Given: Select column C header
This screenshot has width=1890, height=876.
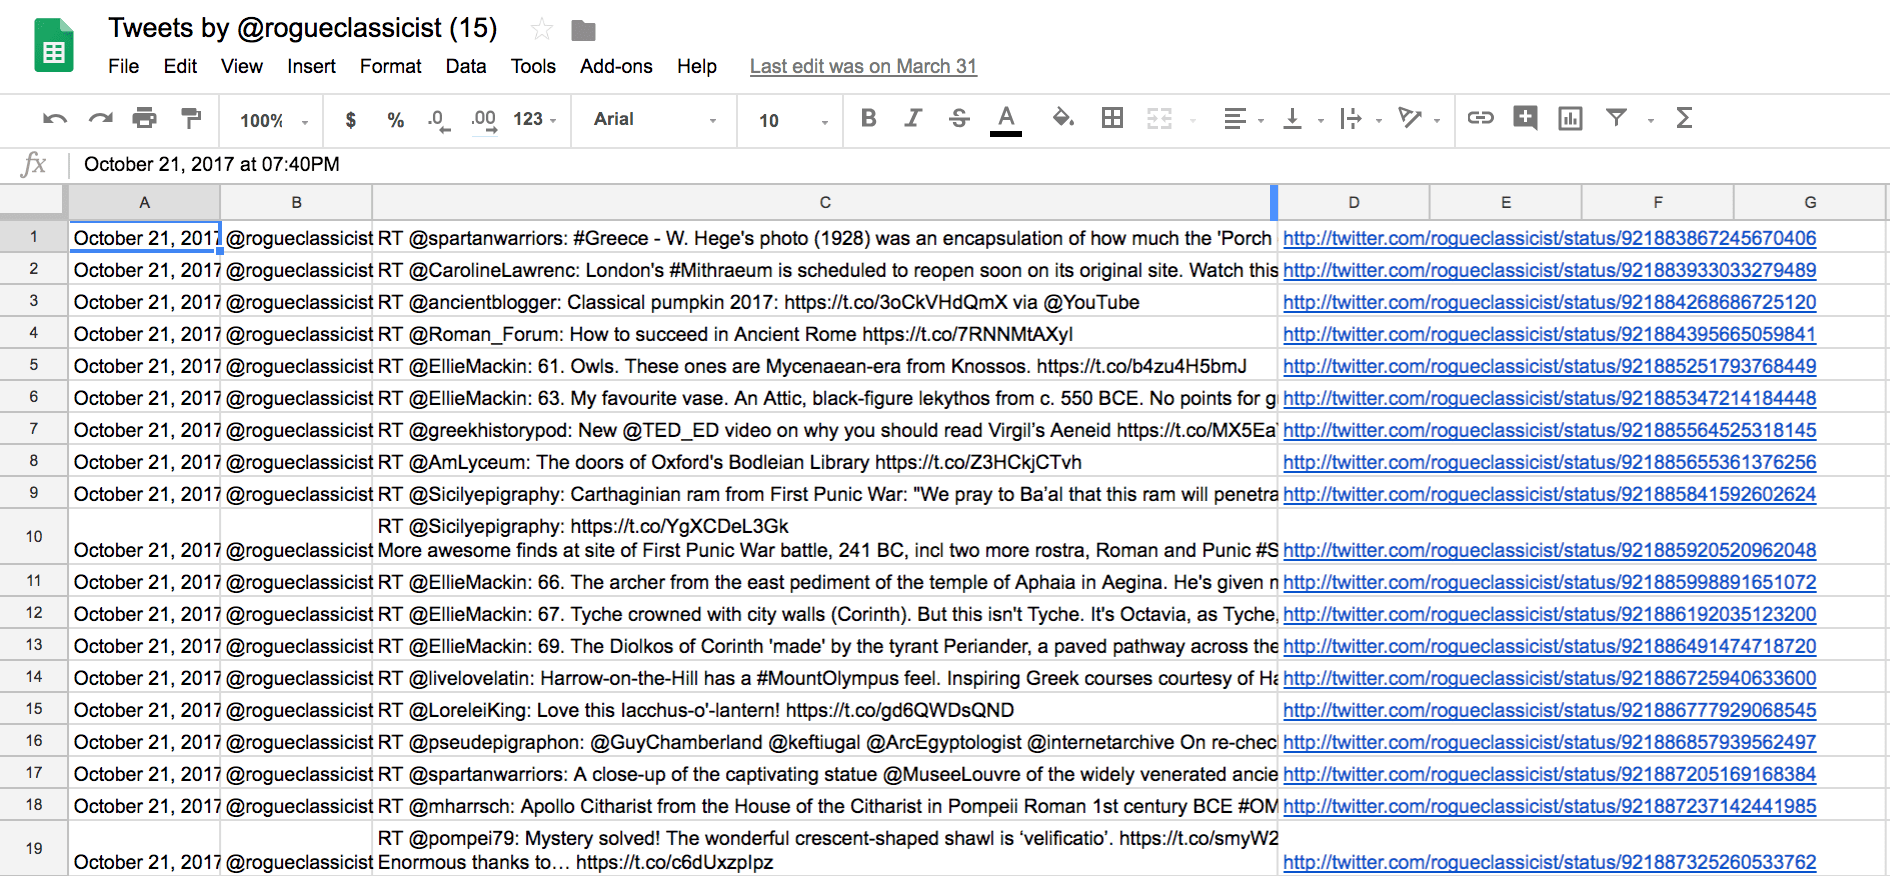Looking at the screenshot, I should [825, 202].
